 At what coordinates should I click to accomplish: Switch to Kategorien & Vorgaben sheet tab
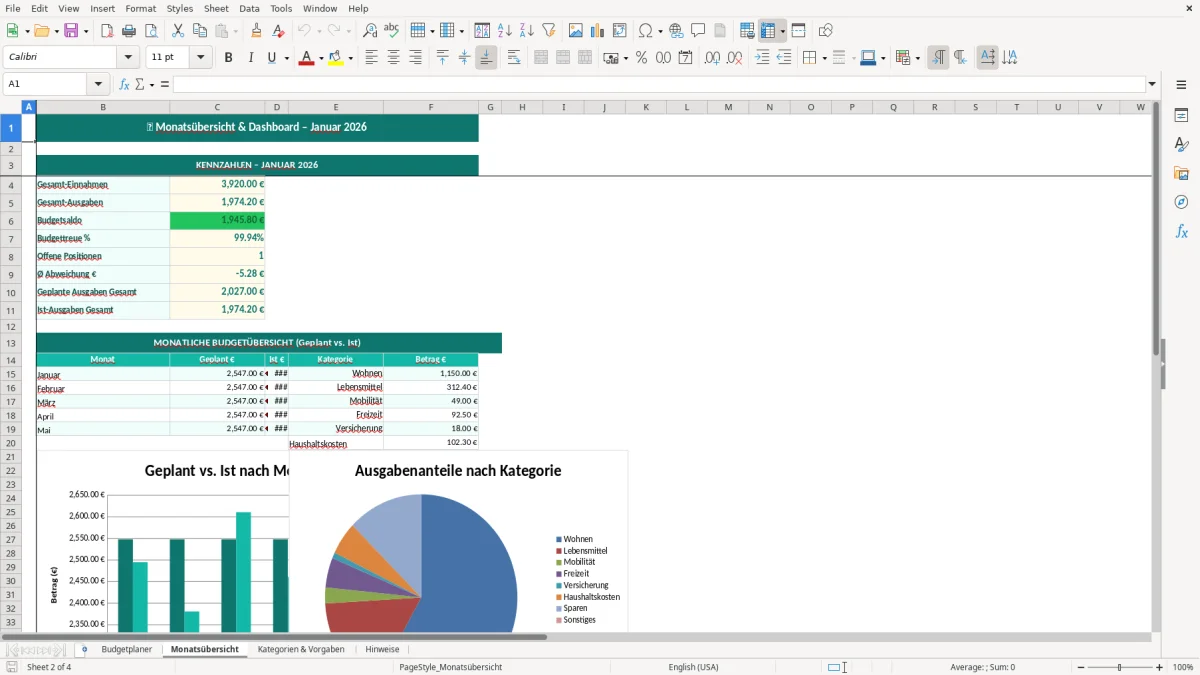click(x=301, y=649)
